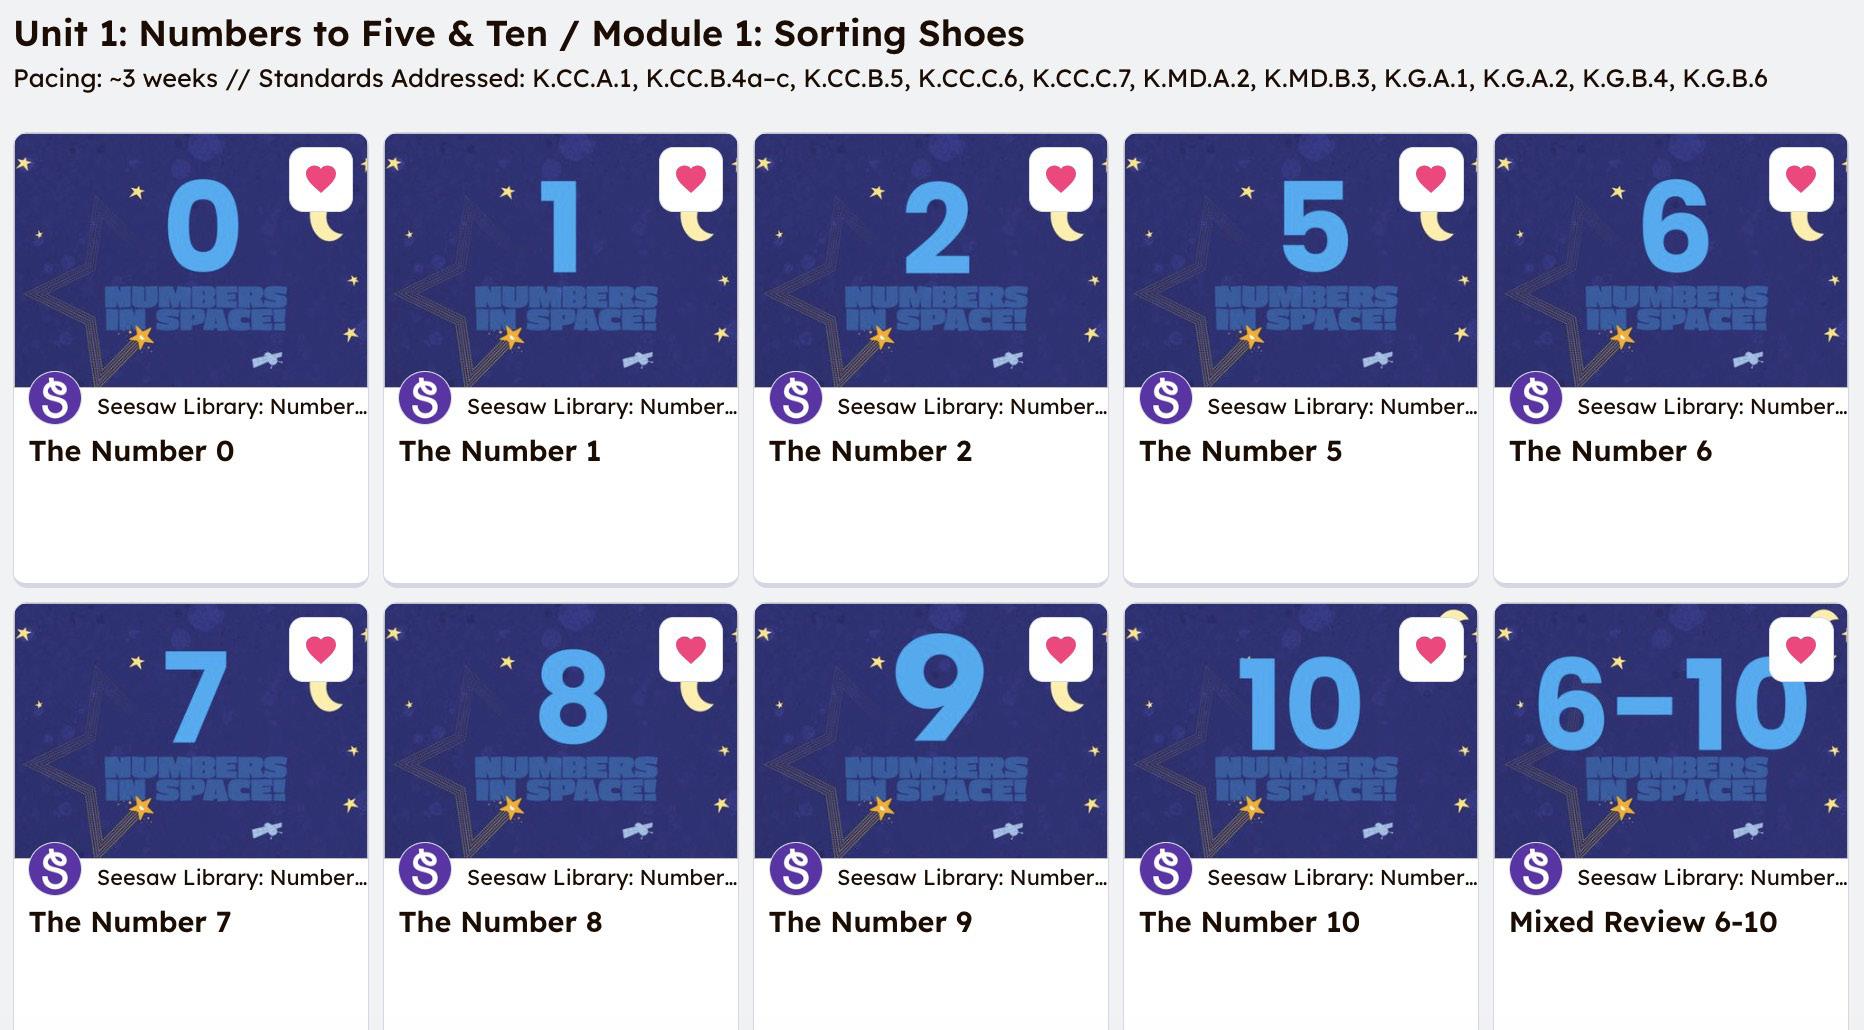
Task: Unfavorite The Number 2 activity heart
Action: [x=1061, y=179]
